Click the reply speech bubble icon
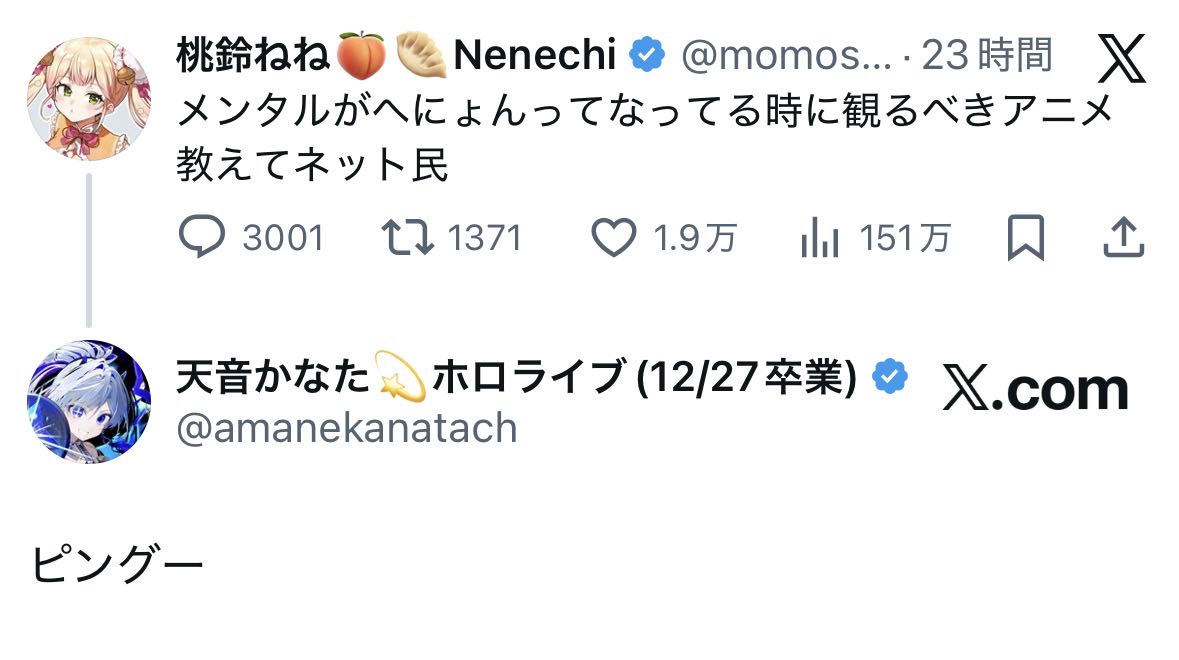 [203, 238]
